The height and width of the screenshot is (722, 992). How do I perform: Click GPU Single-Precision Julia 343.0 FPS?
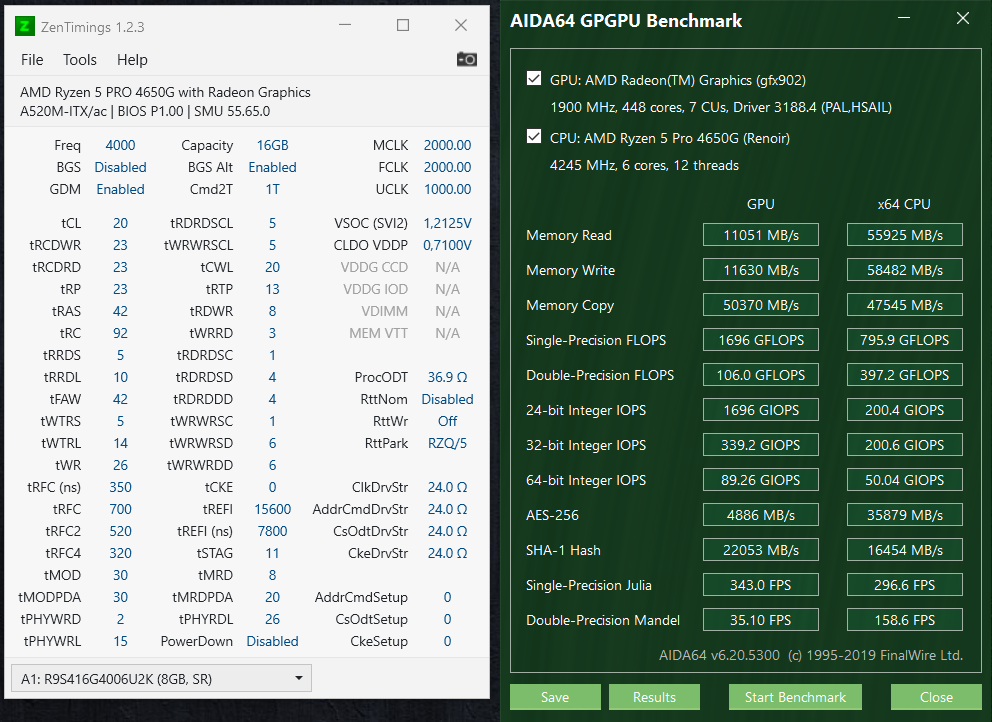coord(760,585)
